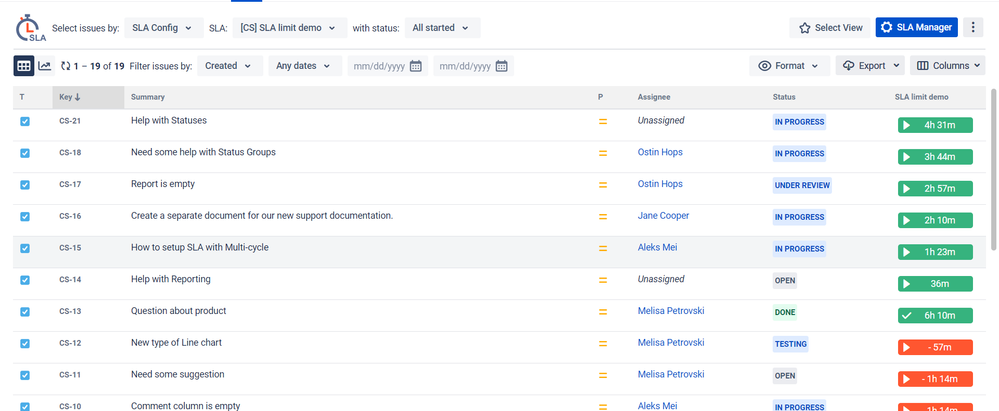Click the priority icon for CS-18
The image size is (999, 411).
603,153
